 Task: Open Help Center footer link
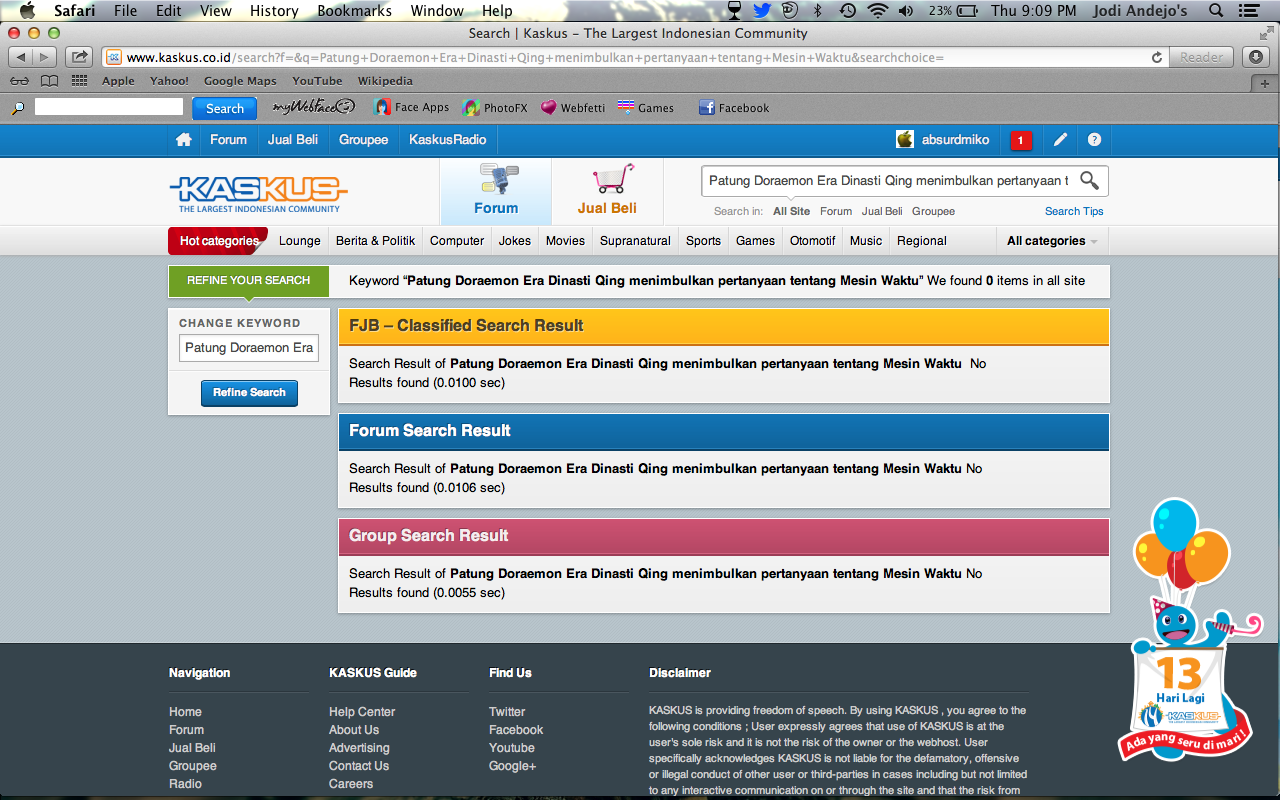pos(362,712)
